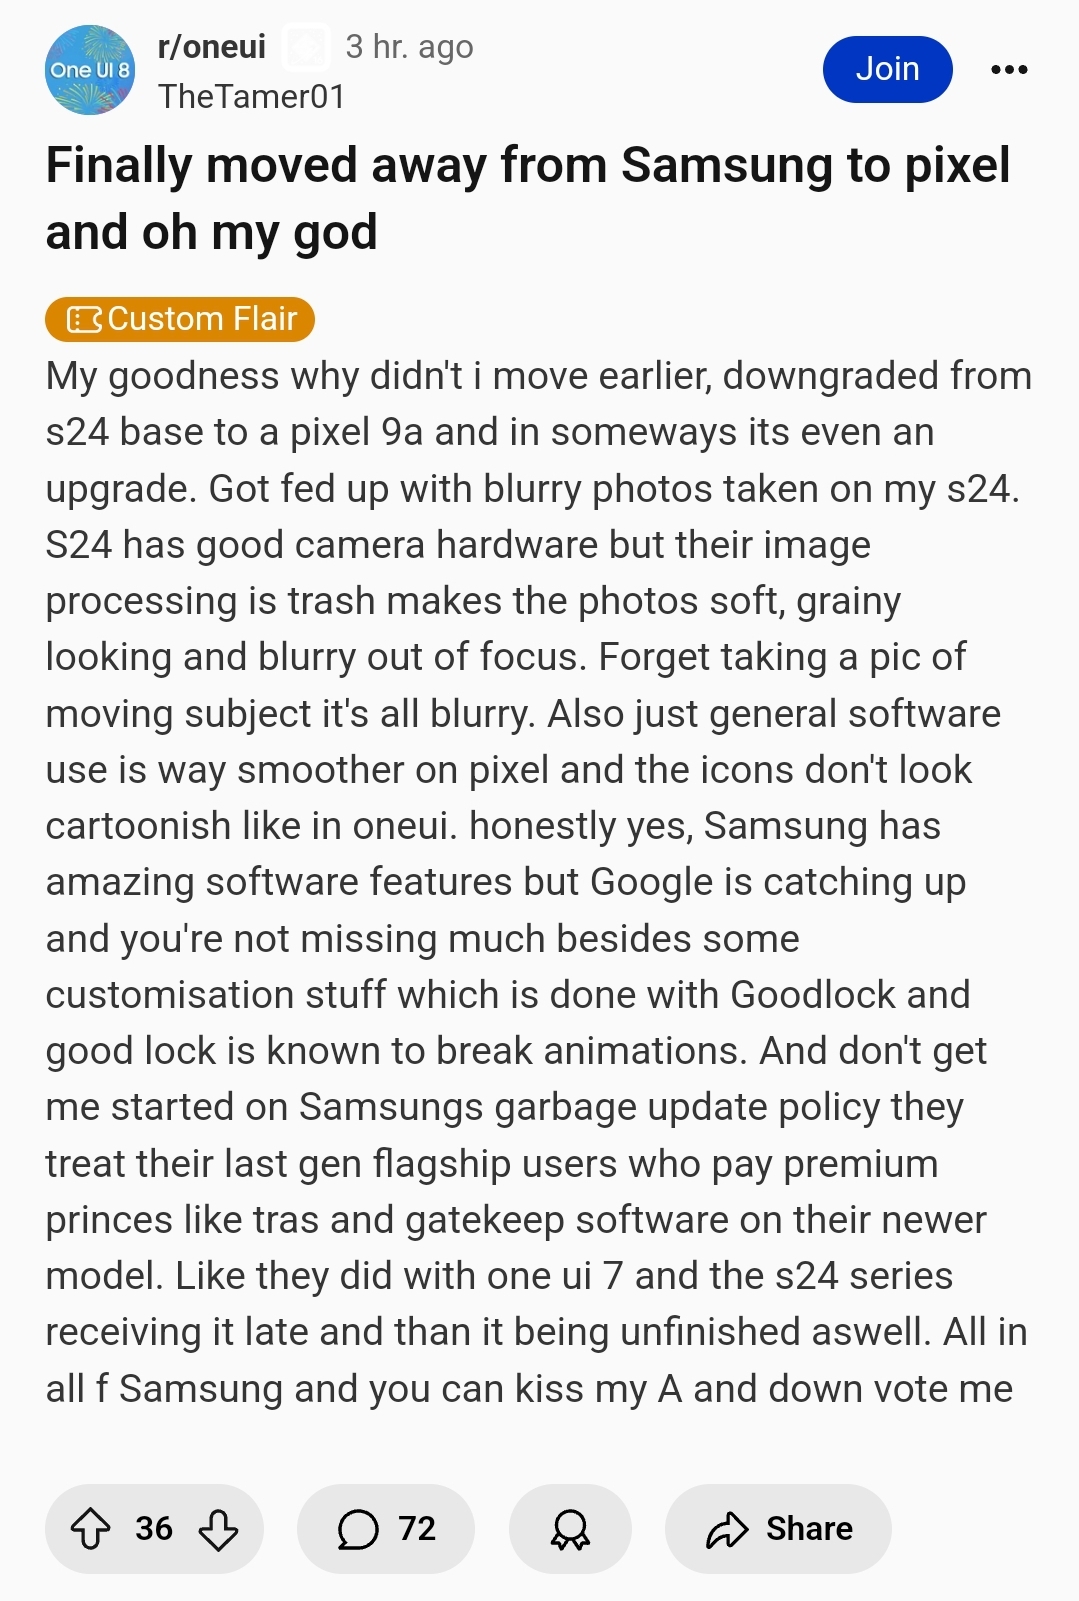Filter posts by the Custom Flair tag
The image size is (1079, 1601).
pos(180,319)
